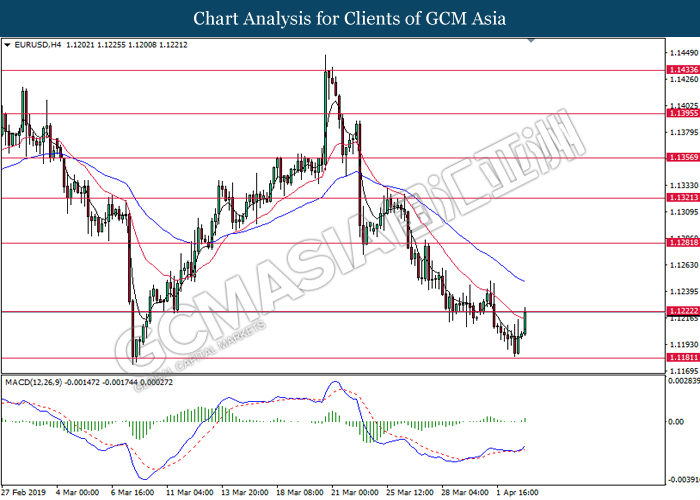The height and width of the screenshot is (500, 700).
Task: Click the 1.14490 price scale value
Action: (x=684, y=53)
